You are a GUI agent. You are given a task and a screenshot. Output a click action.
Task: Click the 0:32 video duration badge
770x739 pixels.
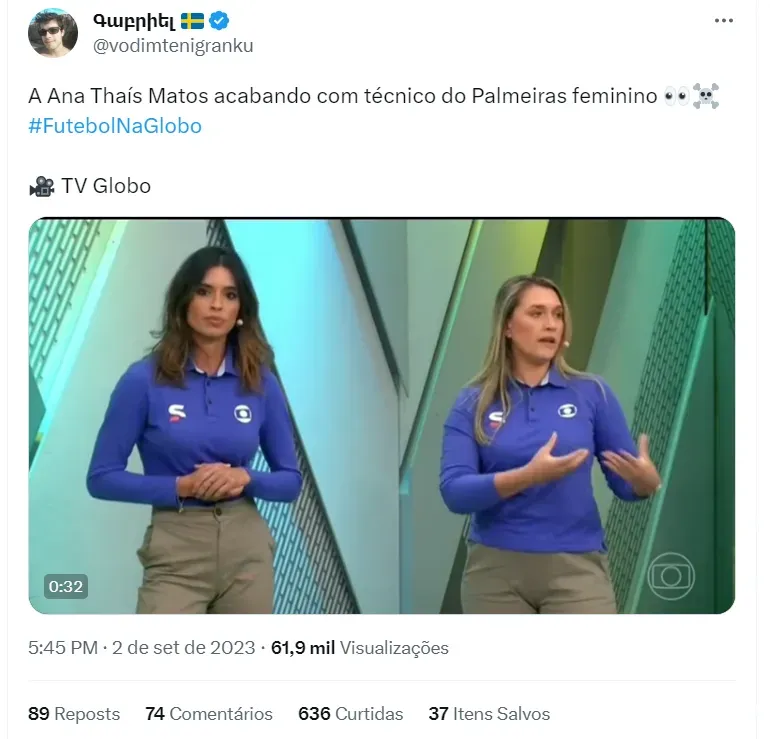(66, 586)
